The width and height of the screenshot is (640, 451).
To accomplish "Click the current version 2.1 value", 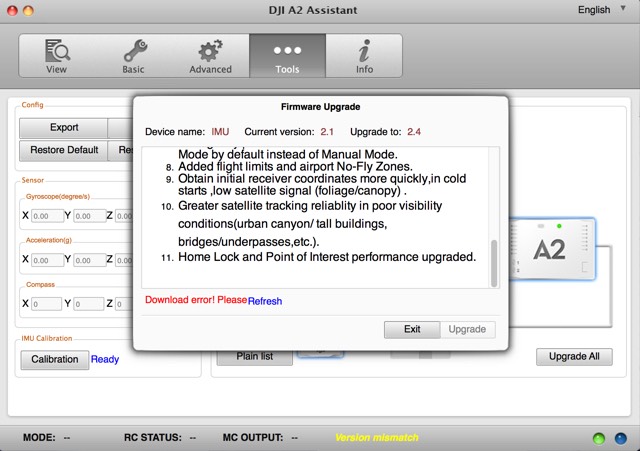I will 327,132.
